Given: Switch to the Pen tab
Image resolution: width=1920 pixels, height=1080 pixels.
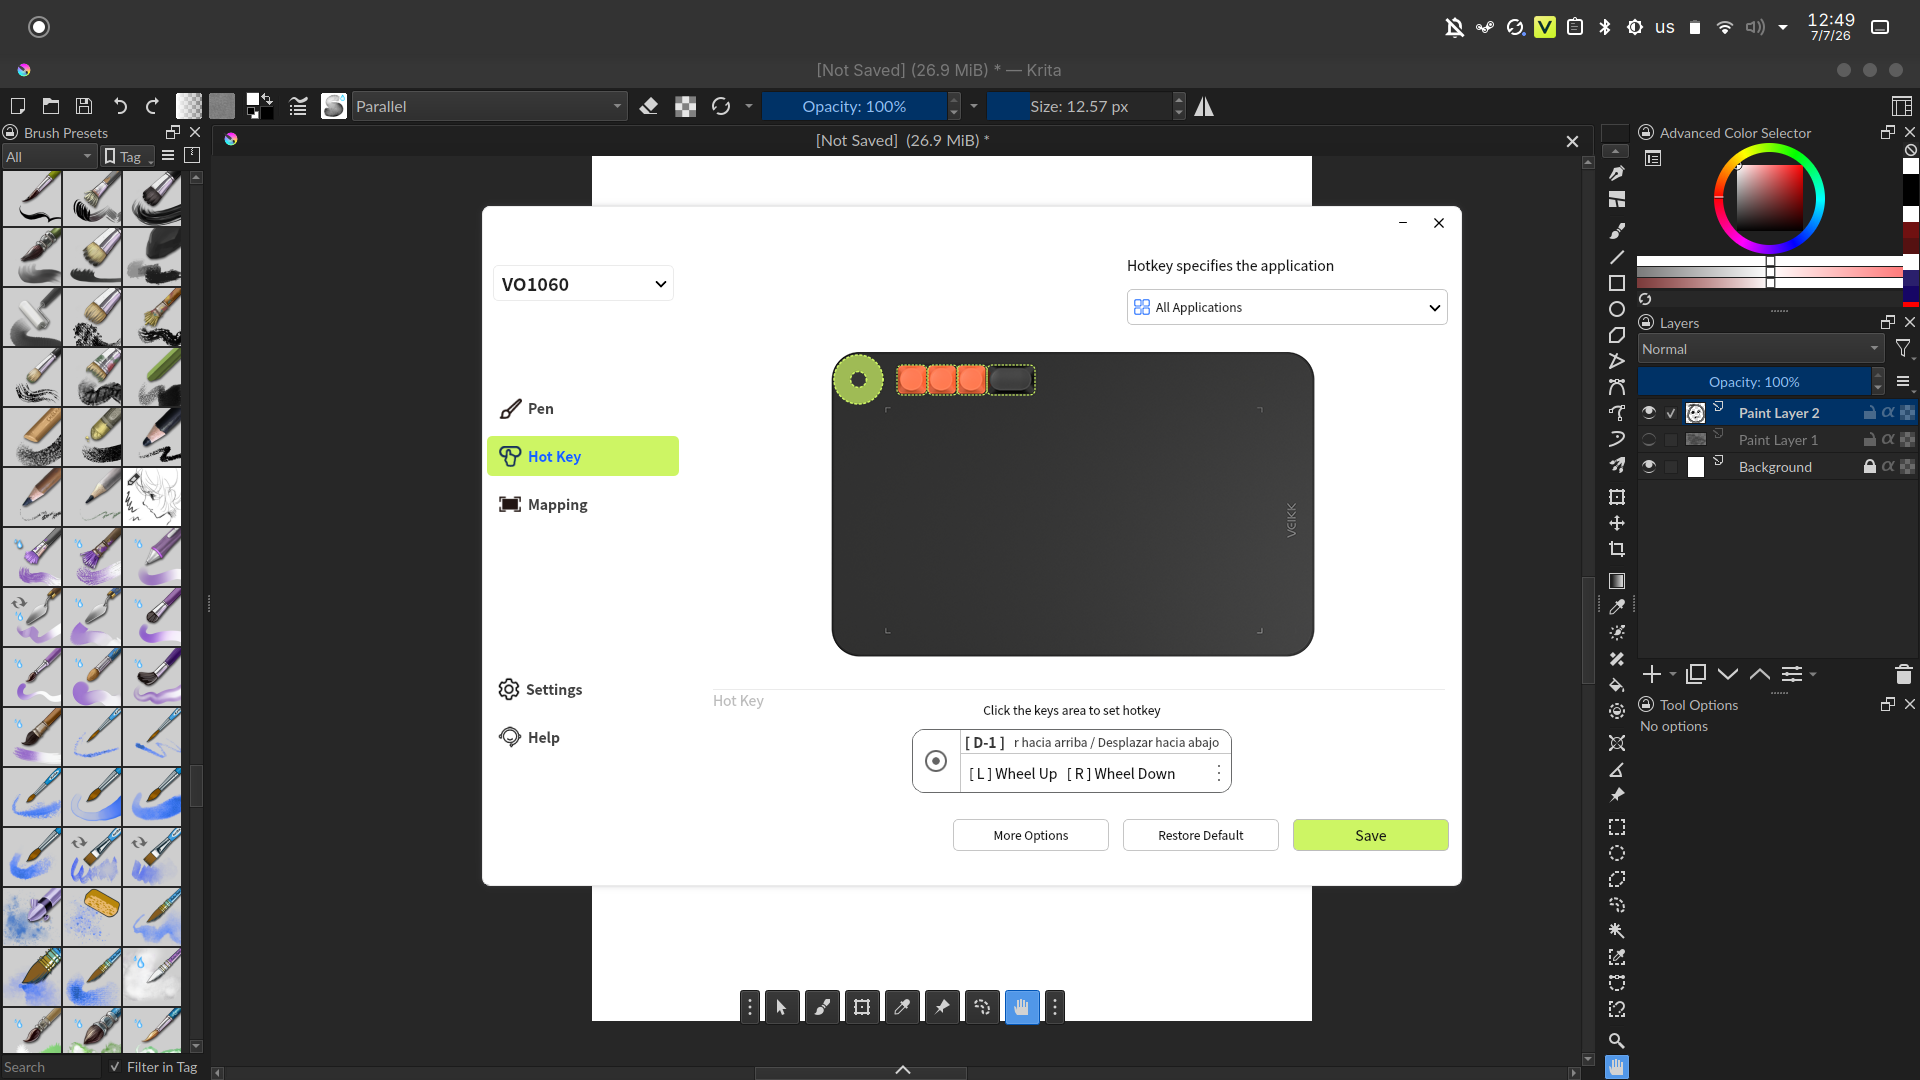Looking at the screenshot, I should coord(583,408).
